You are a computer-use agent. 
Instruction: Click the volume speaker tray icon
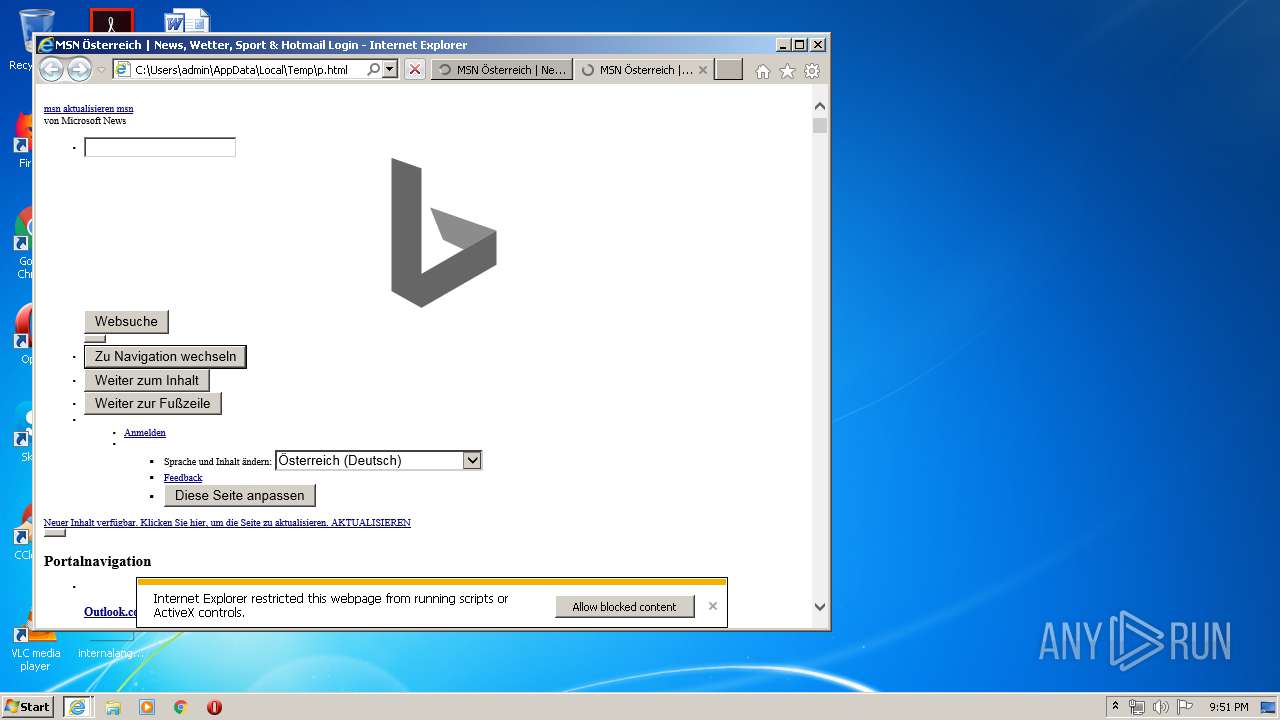(1161, 707)
